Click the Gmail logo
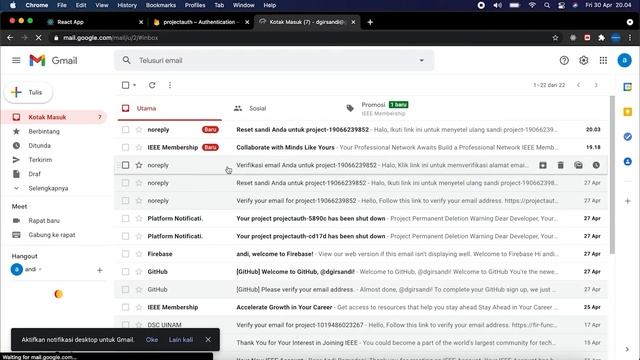This screenshot has width=640, height=360. 53,60
